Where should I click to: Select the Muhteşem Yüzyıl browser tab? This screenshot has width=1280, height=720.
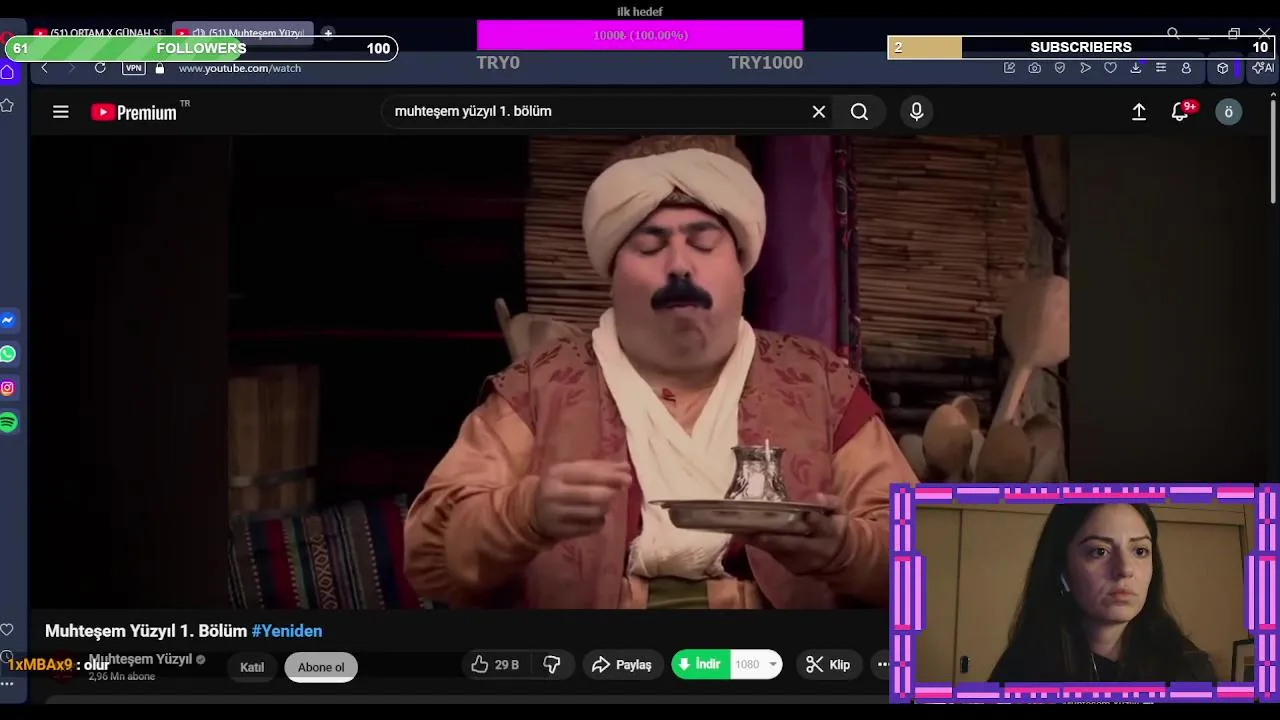(x=243, y=33)
